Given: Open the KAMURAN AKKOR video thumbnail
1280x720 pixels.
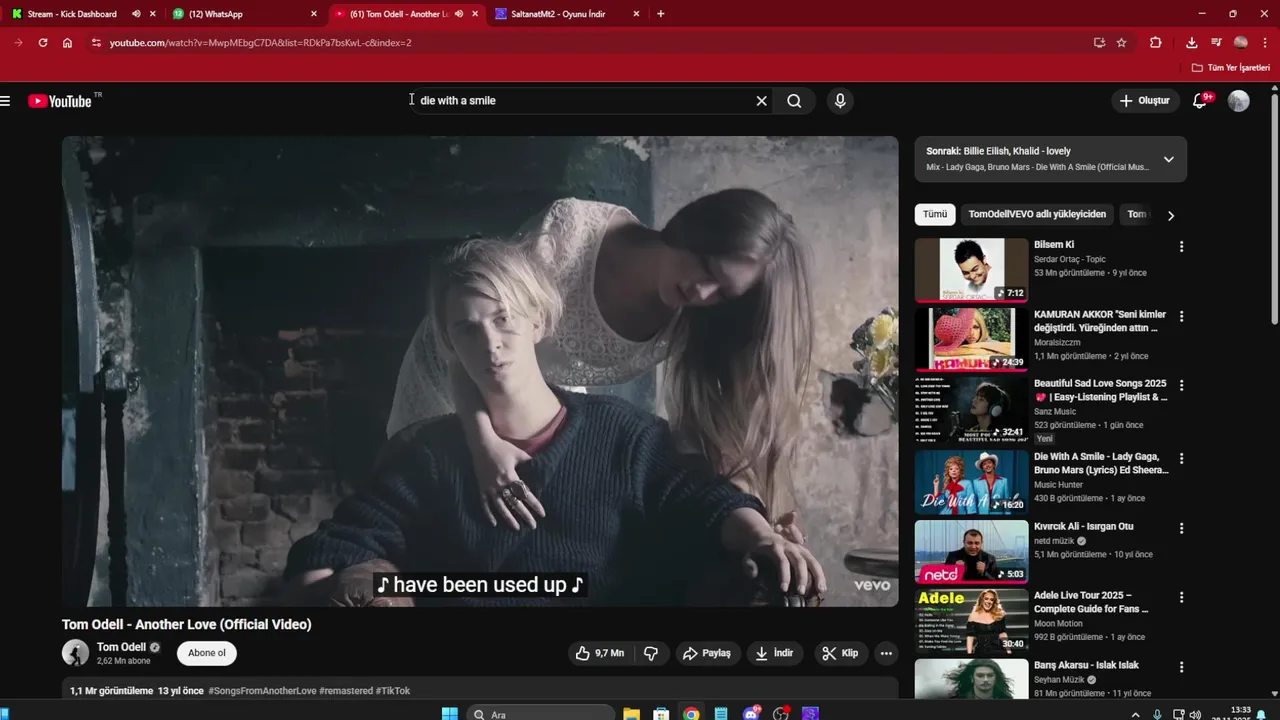Looking at the screenshot, I should click(971, 339).
